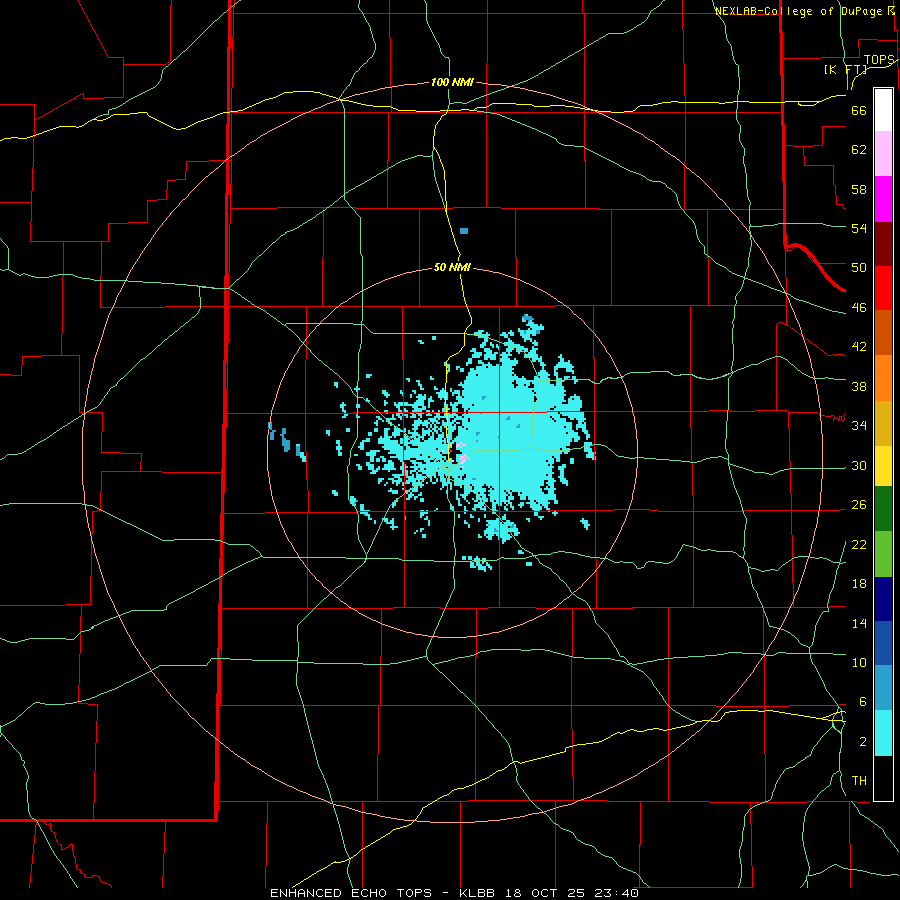Click the 62 legend value

point(859,150)
